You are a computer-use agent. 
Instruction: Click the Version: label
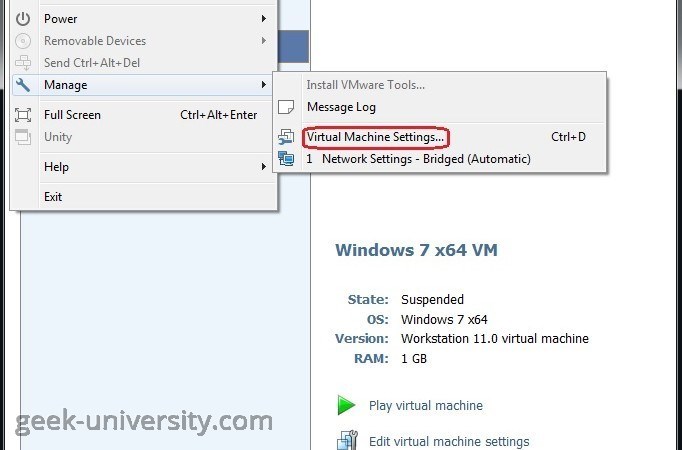(x=362, y=338)
